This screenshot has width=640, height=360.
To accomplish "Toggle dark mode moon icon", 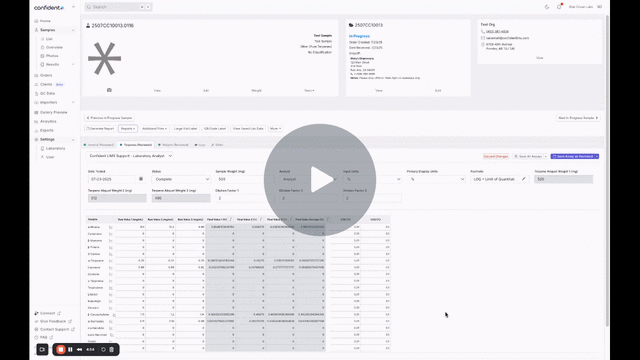I will click(x=547, y=7).
